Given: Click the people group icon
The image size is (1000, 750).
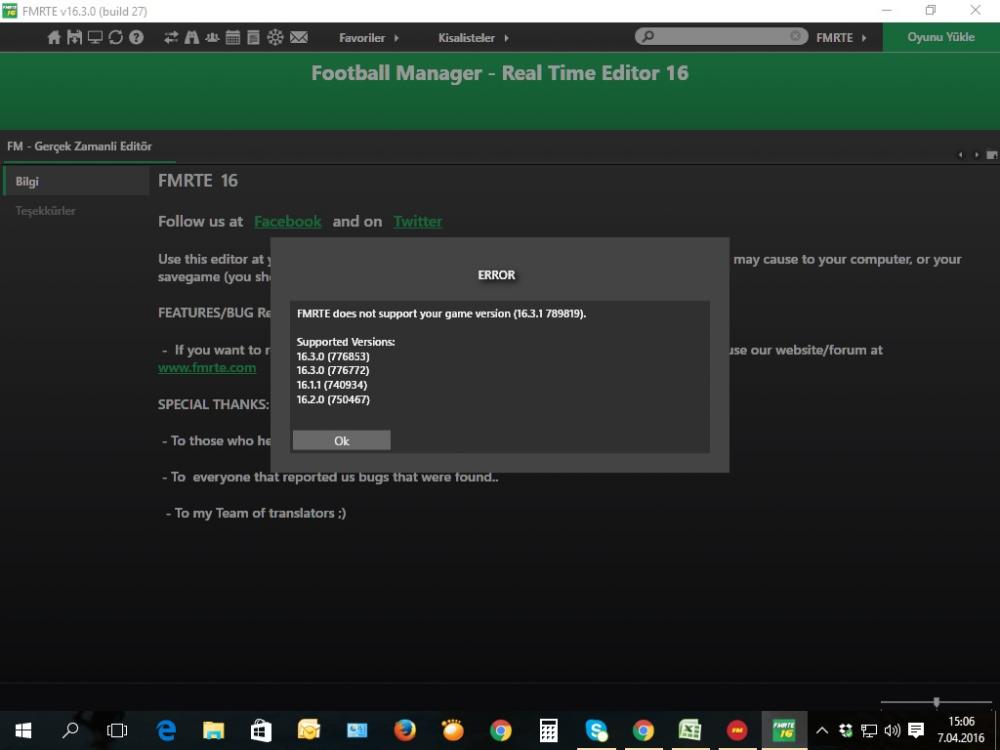Looking at the screenshot, I should (212, 38).
